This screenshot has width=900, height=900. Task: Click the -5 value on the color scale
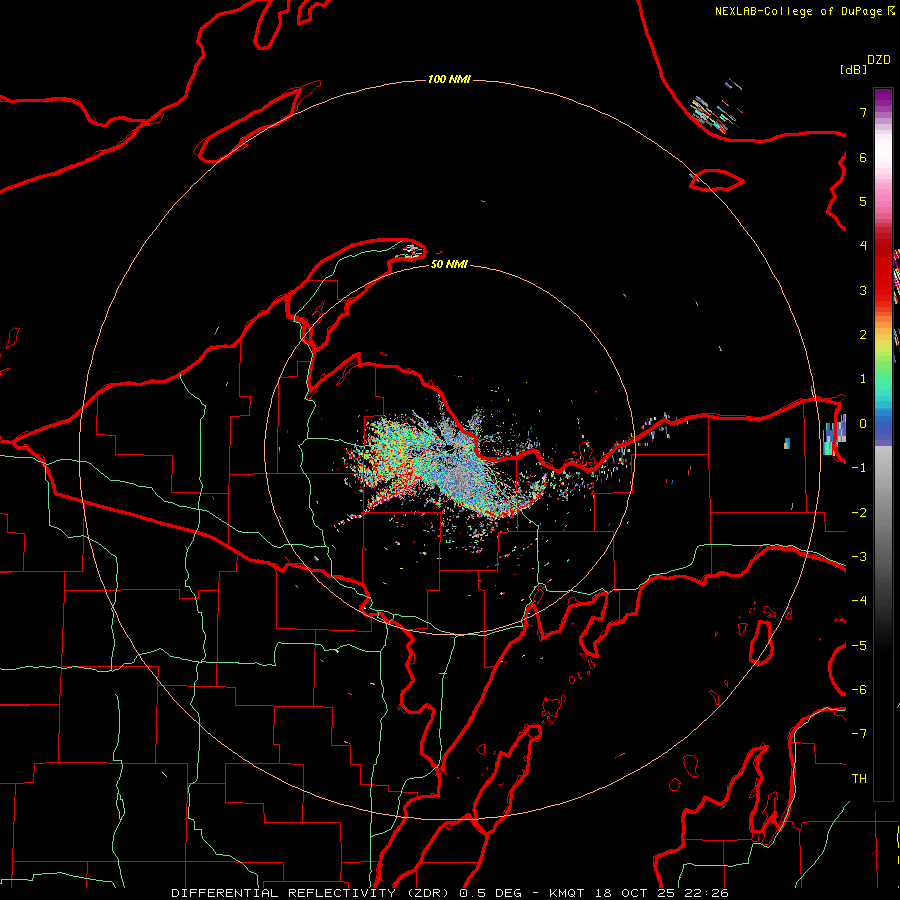point(859,646)
